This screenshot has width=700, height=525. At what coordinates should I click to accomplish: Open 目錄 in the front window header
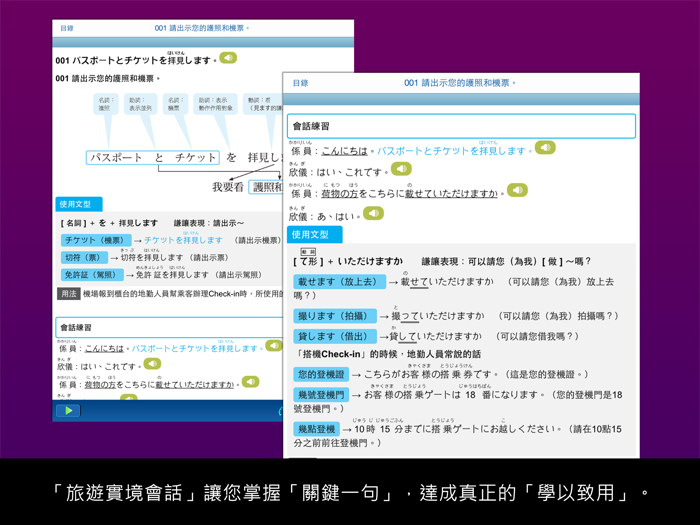[300, 83]
